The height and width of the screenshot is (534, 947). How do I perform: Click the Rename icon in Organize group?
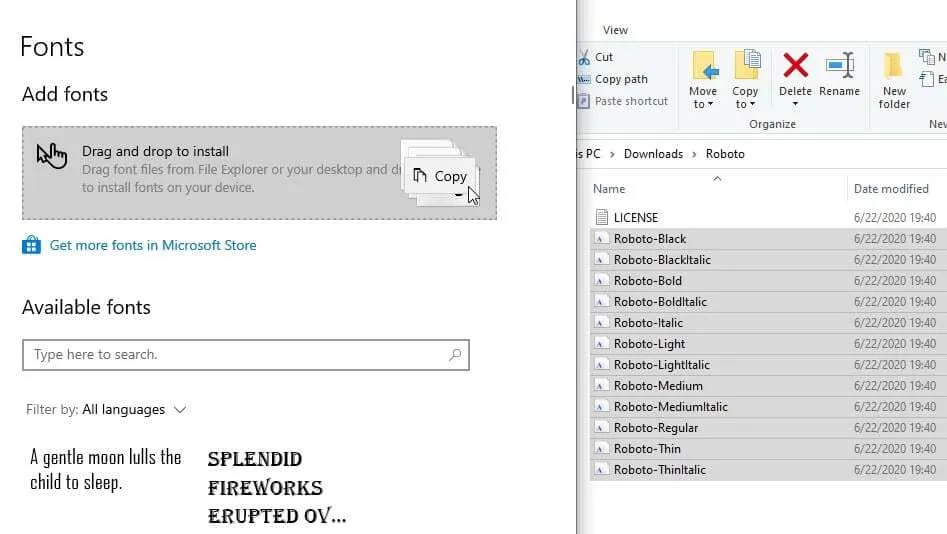coord(840,65)
